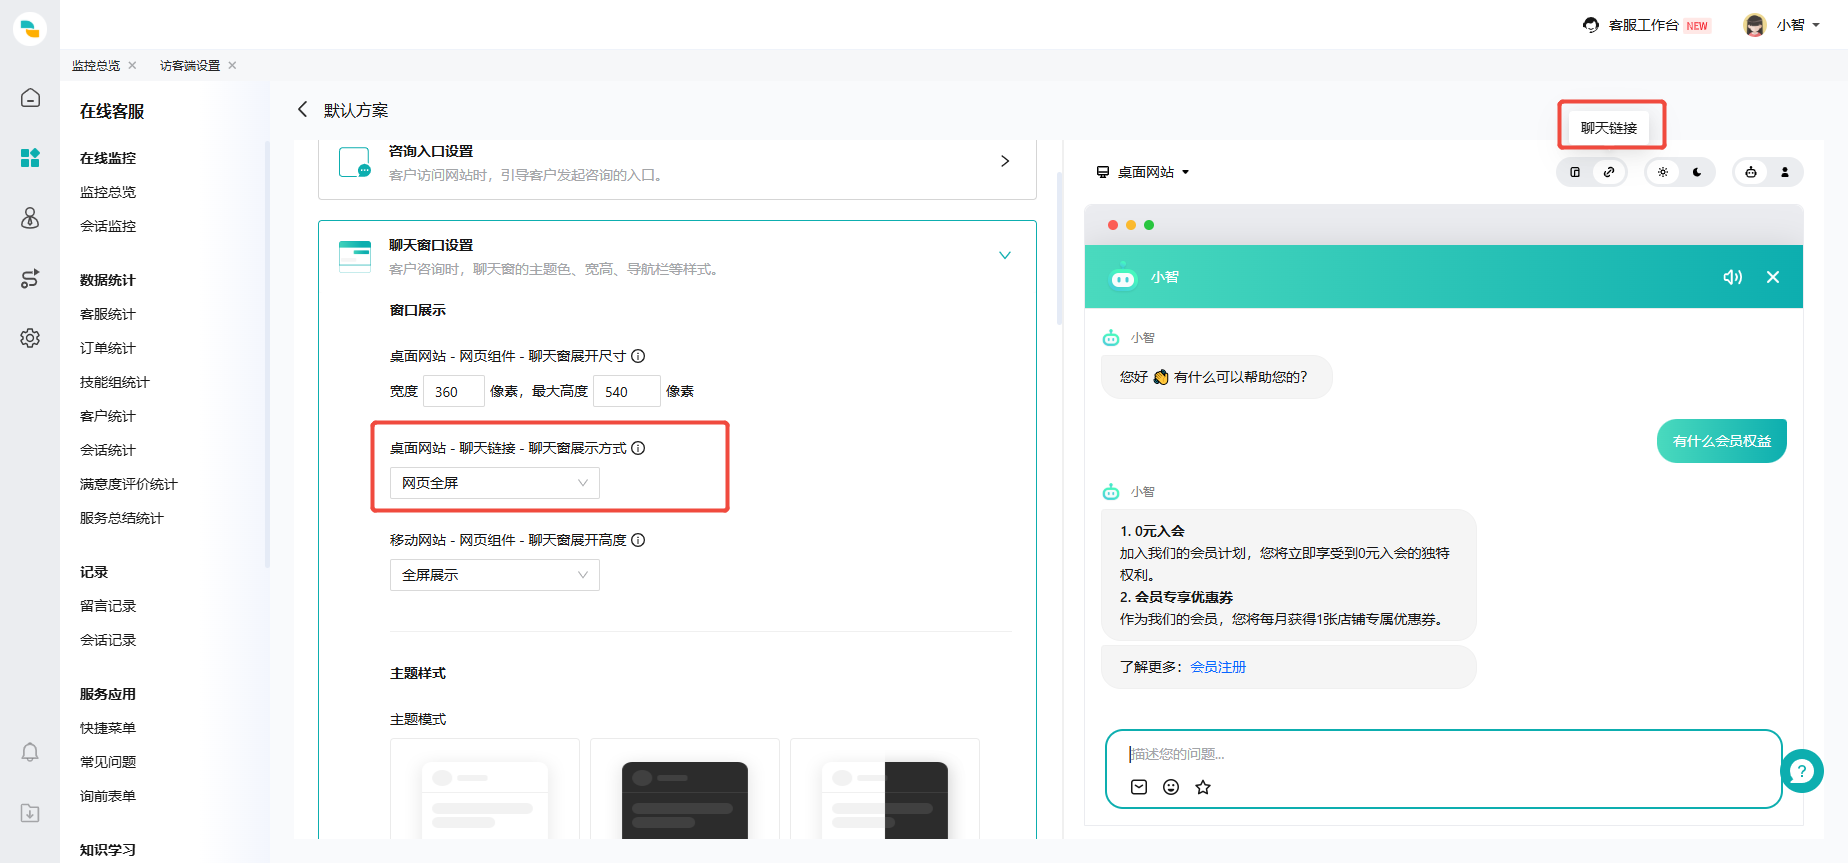Select light theme sun icon in preview

pos(1663,172)
